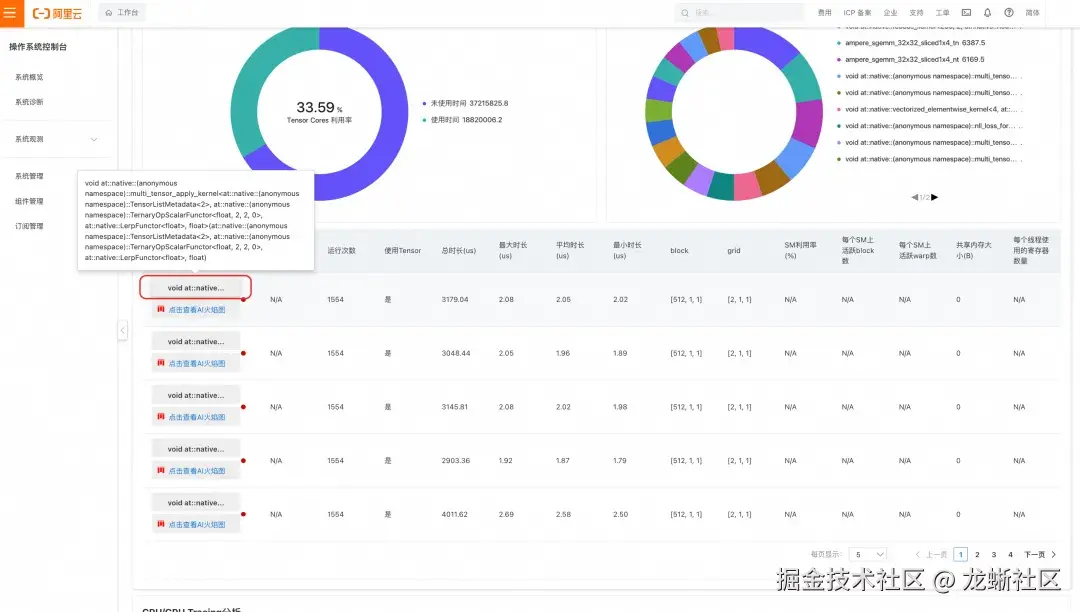Go to previous legend page arrow
Screen dimensions: 1080x612
click(x=915, y=197)
